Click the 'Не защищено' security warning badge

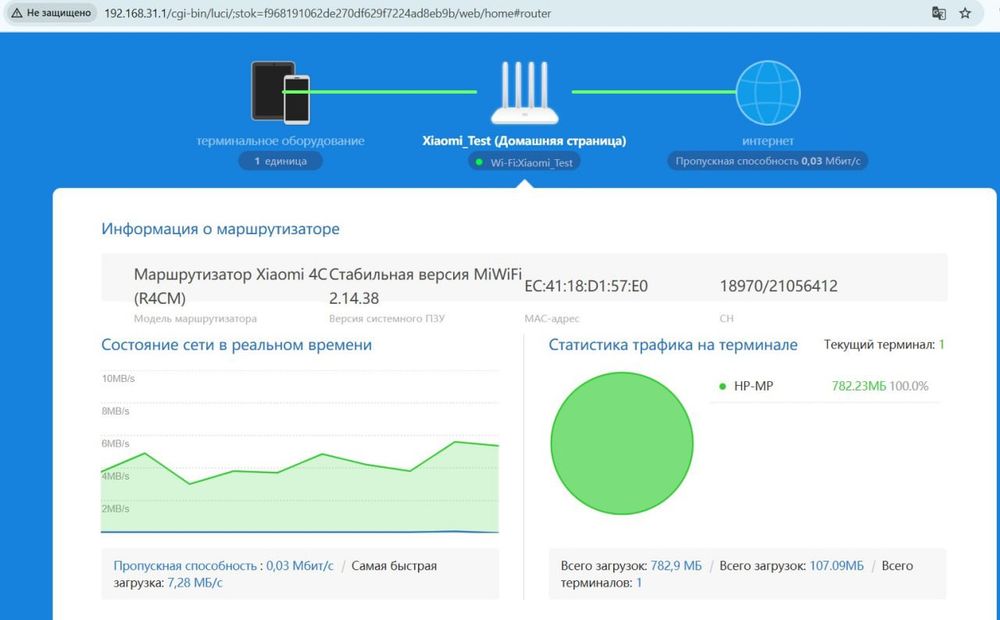tap(51, 13)
